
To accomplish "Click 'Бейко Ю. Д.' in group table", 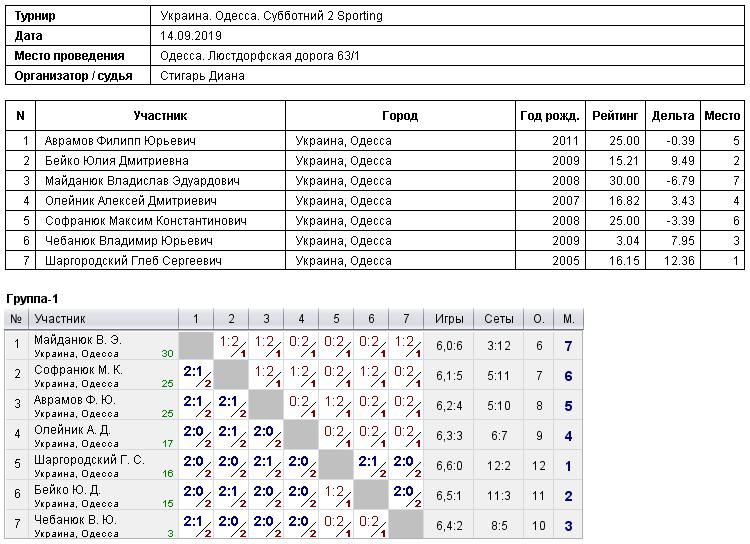I will tap(67, 490).
